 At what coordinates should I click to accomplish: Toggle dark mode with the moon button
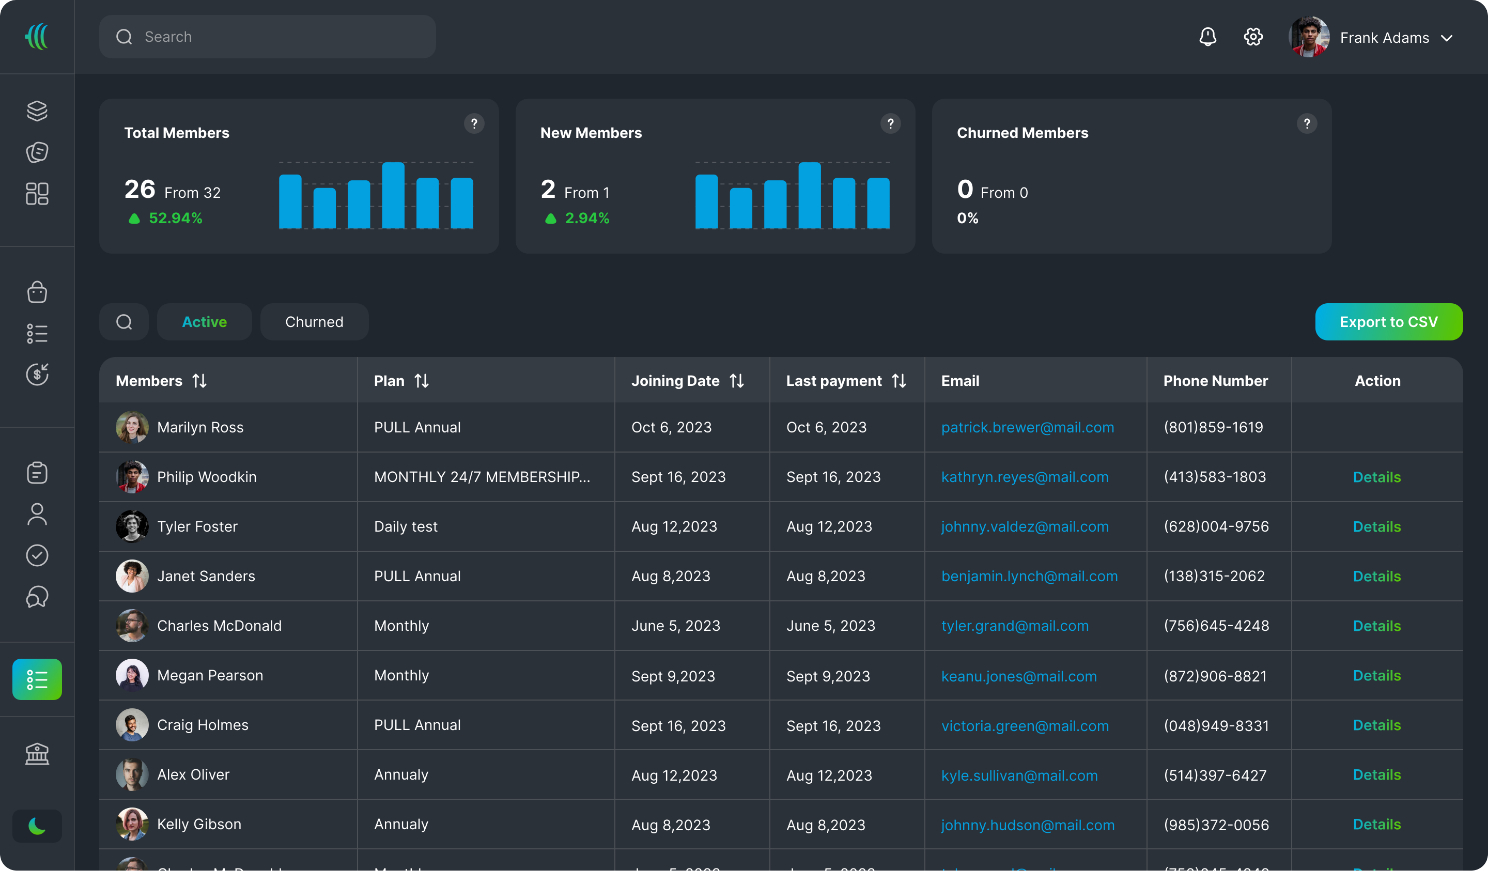click(37, 826)
